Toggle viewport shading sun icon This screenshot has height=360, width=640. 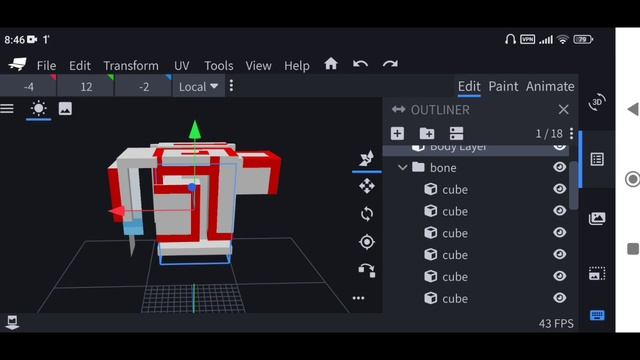tap(39, 109)
